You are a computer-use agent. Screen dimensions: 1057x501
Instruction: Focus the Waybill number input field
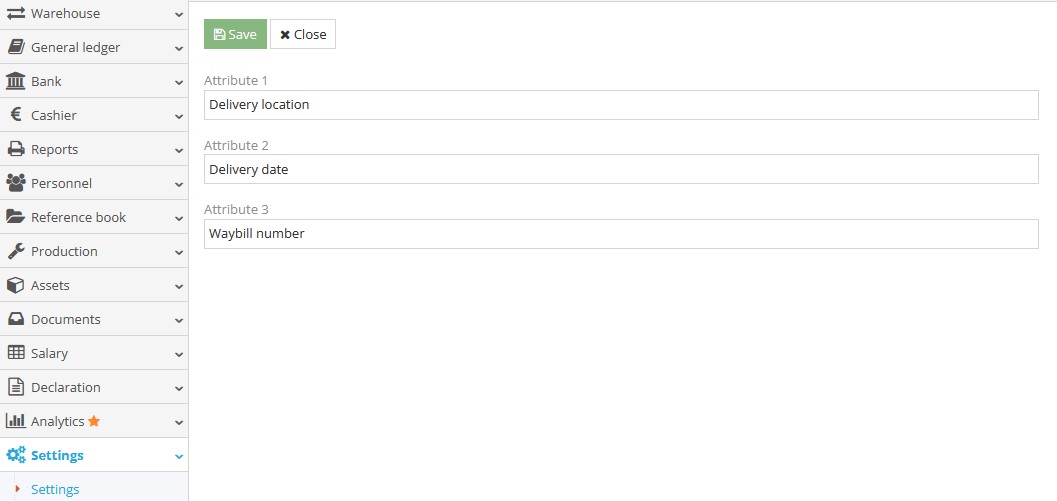[x=621, y=234]
